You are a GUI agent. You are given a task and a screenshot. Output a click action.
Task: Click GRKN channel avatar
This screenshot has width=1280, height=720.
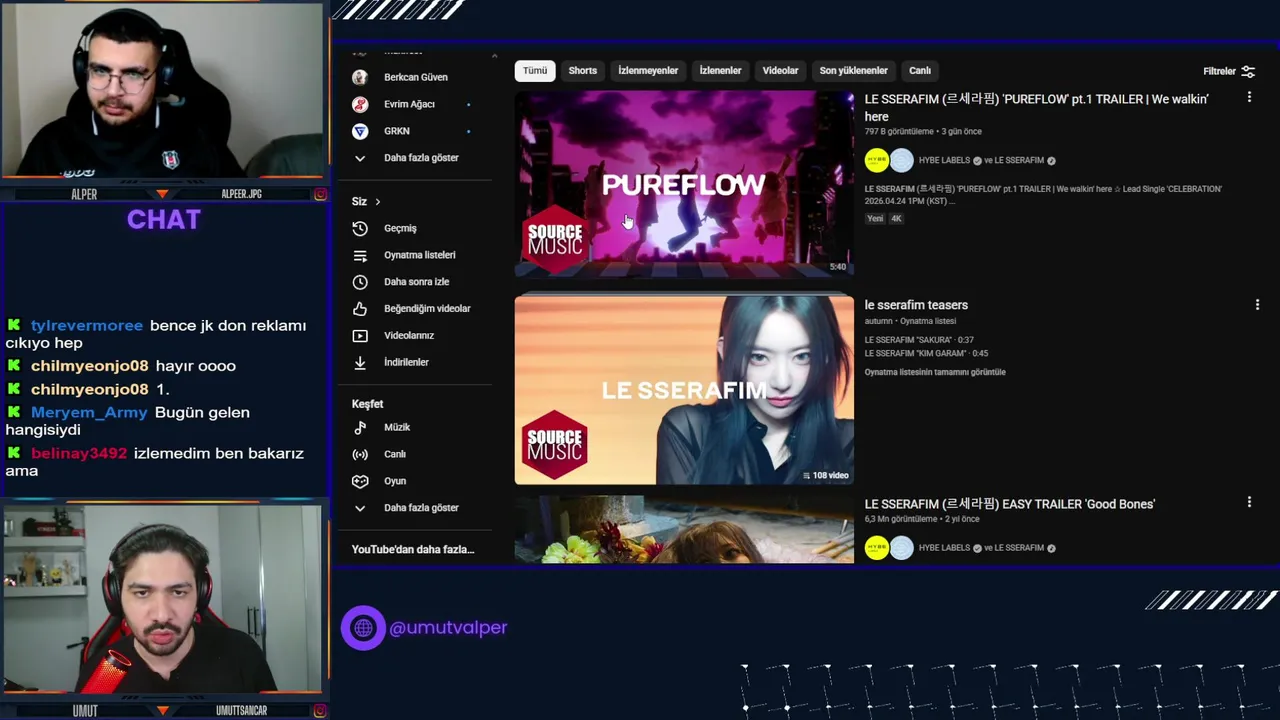tap(360, 131)
